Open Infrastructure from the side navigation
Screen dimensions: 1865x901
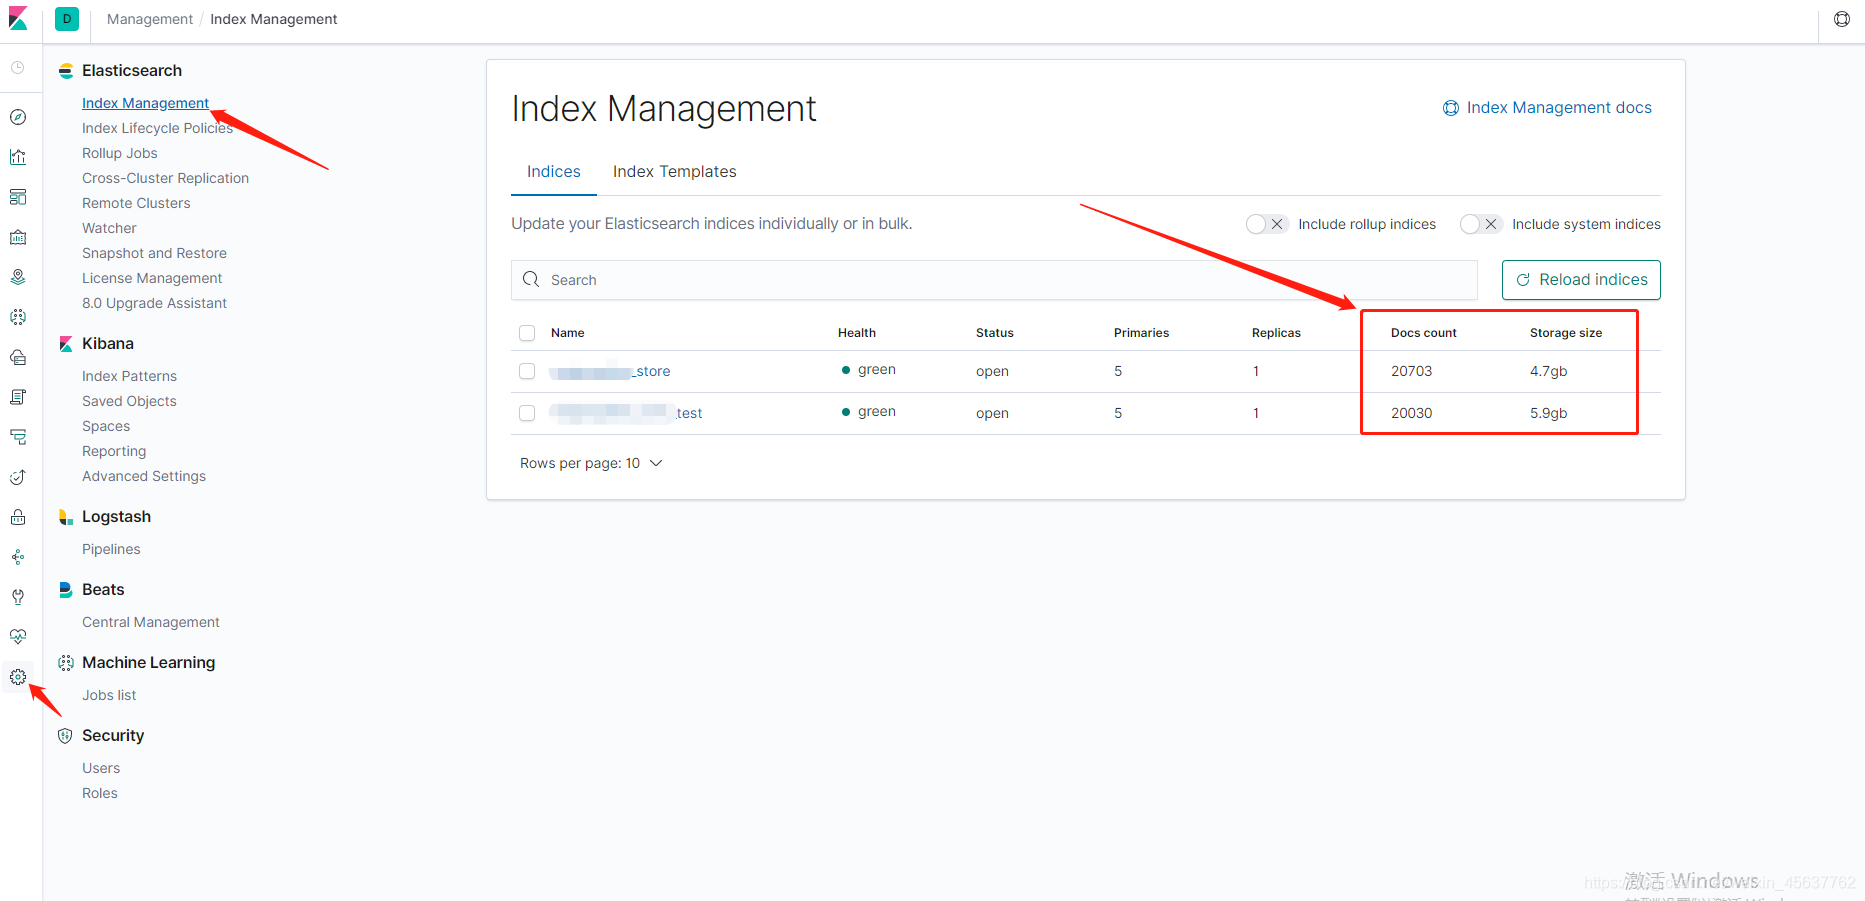click(18, 357)
